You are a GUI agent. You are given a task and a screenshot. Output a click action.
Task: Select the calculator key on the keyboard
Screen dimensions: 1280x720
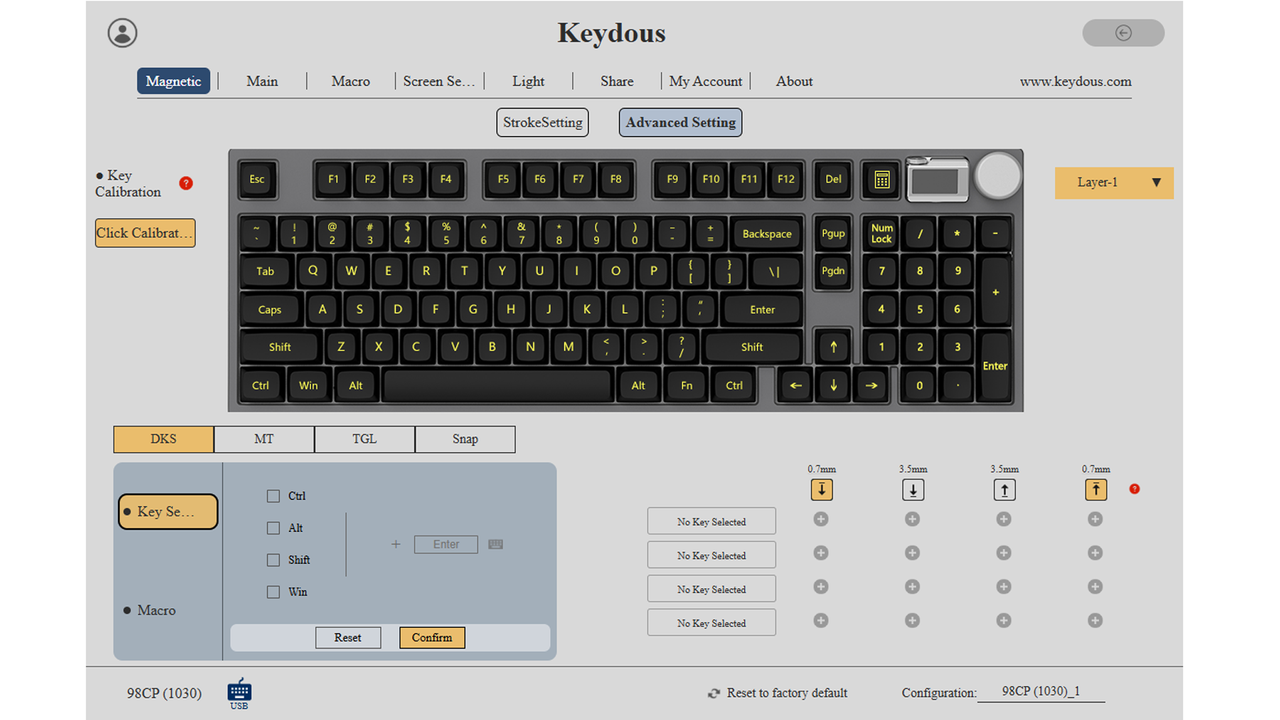coord(882,180)
